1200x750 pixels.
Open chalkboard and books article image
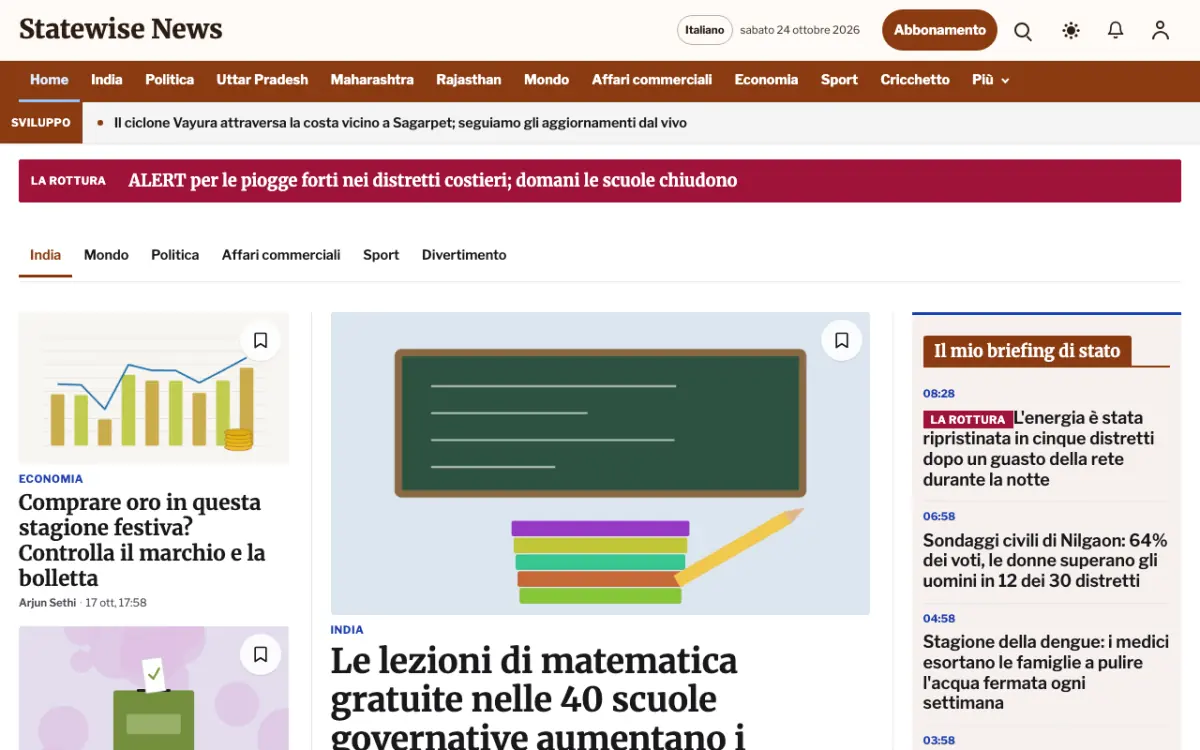pyautogui.click(x=600, y=463)
